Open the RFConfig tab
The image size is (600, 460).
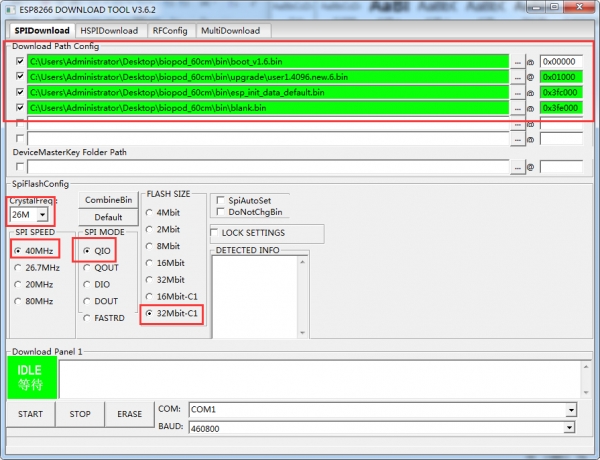(x=170, y=31)
